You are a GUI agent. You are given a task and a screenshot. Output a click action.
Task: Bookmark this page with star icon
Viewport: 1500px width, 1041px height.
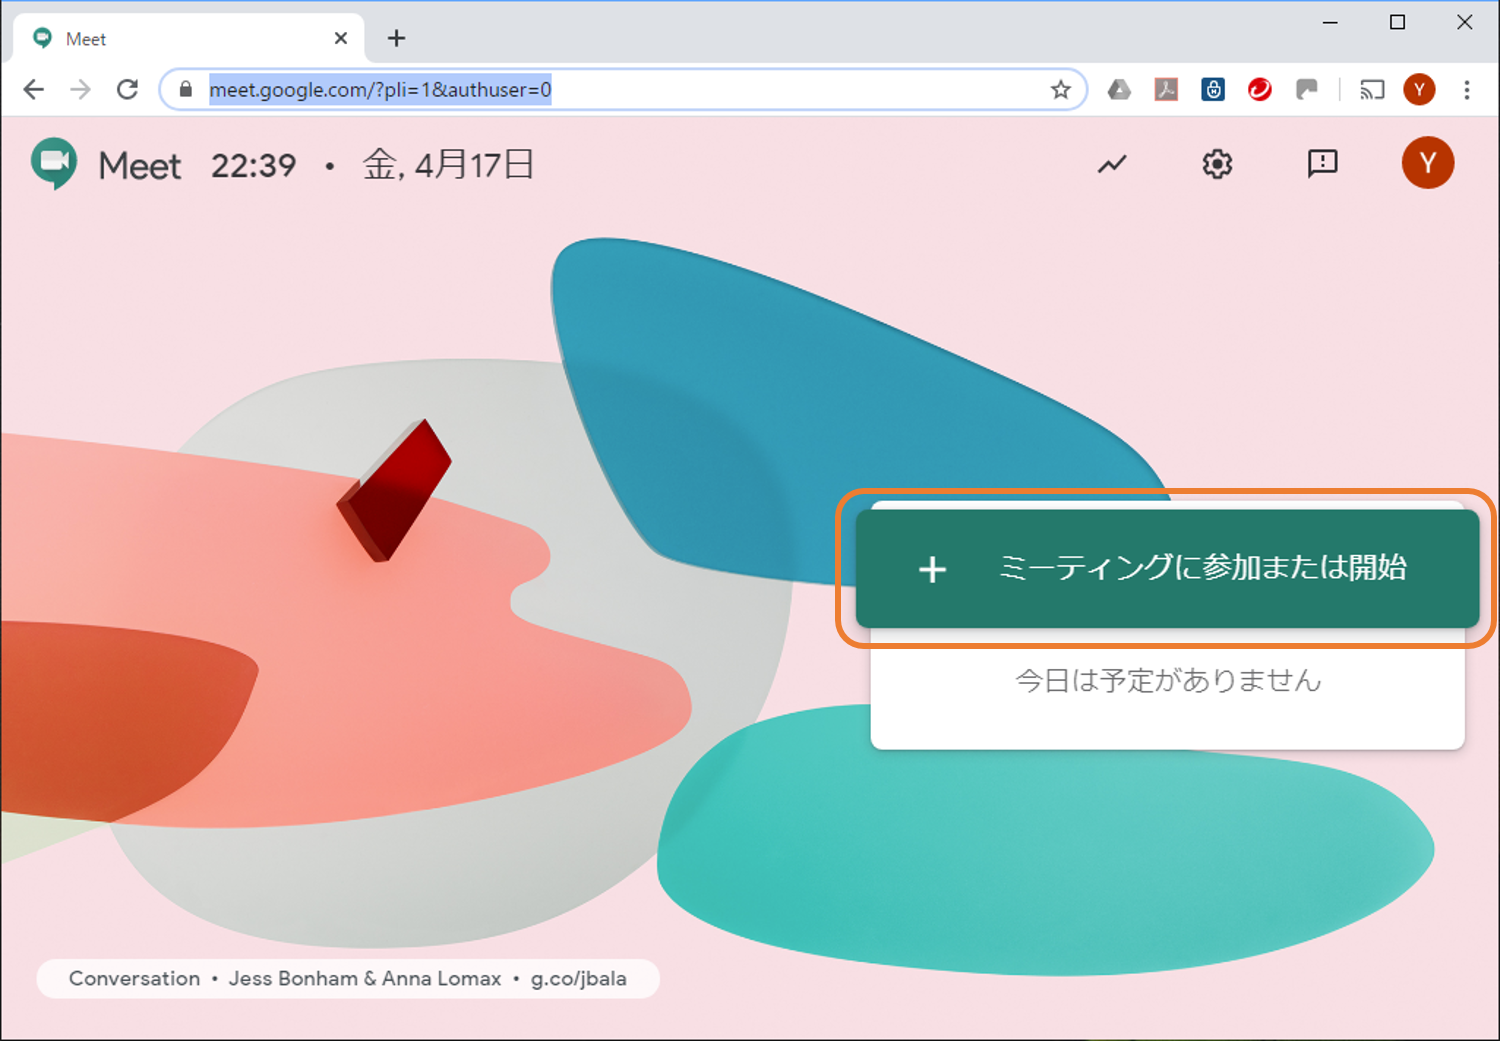click(1061, 90)
